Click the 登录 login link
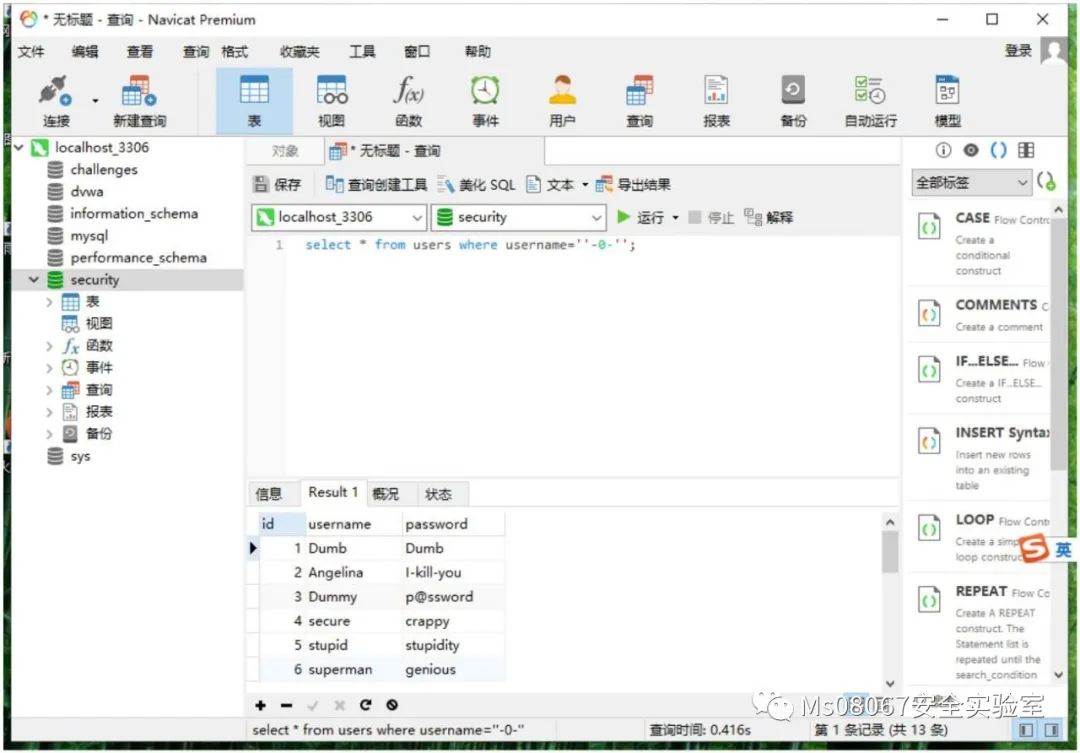Viewport: 1080px width, 753px height. point(1018,50)
